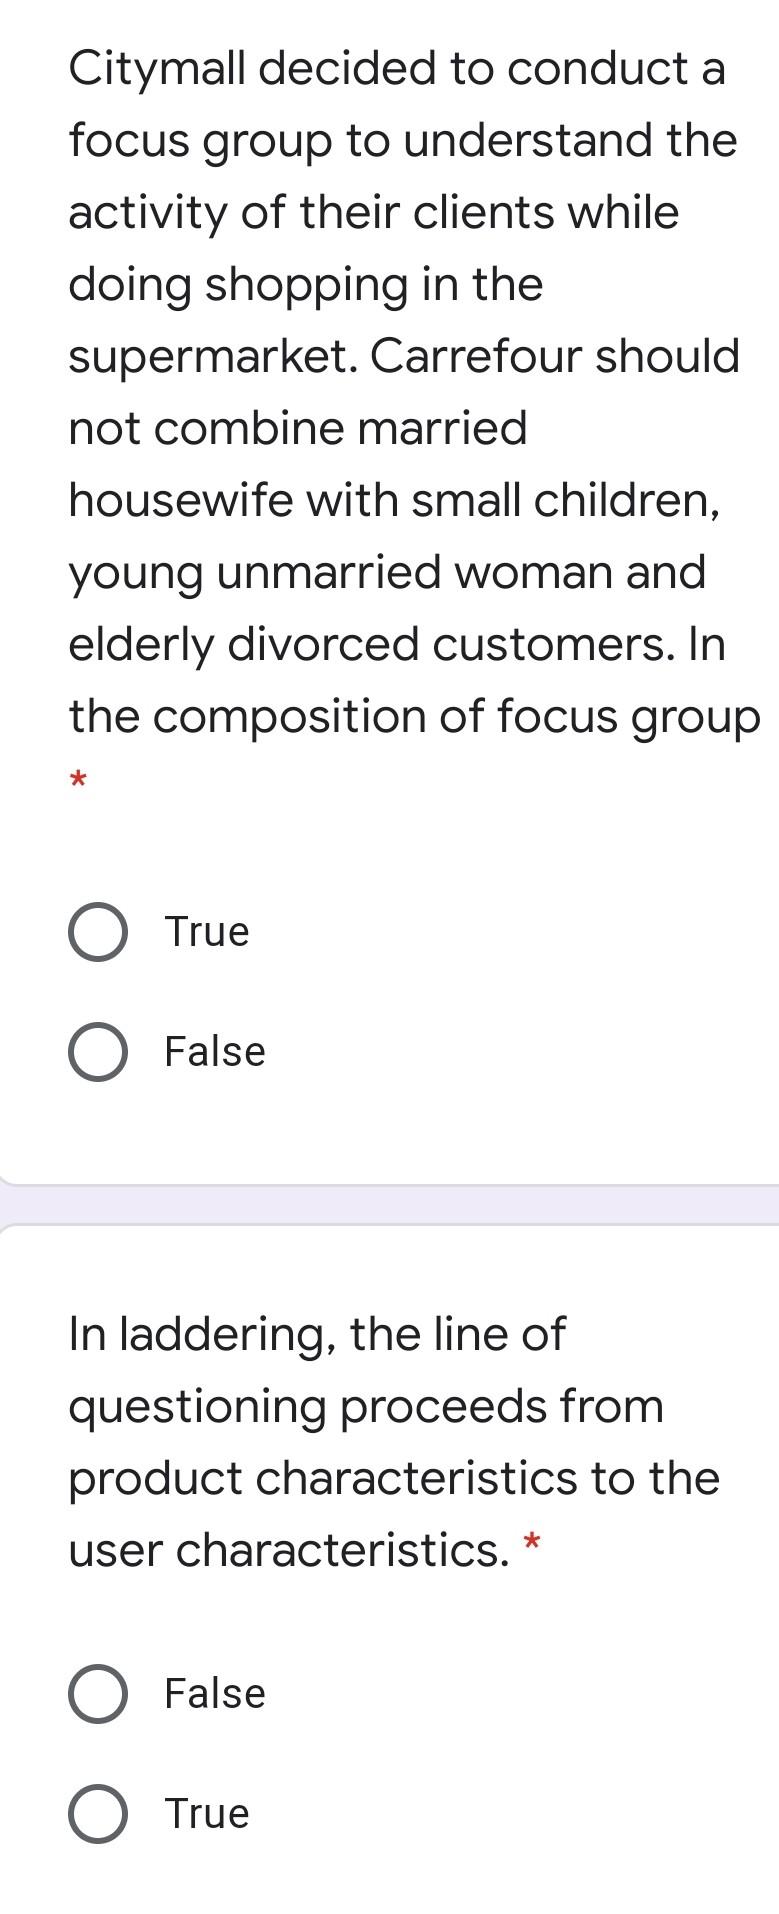Click the True radio circle under the laddering question
The width and height of the screenshot is (779, 1914).
pos(98,1813)
